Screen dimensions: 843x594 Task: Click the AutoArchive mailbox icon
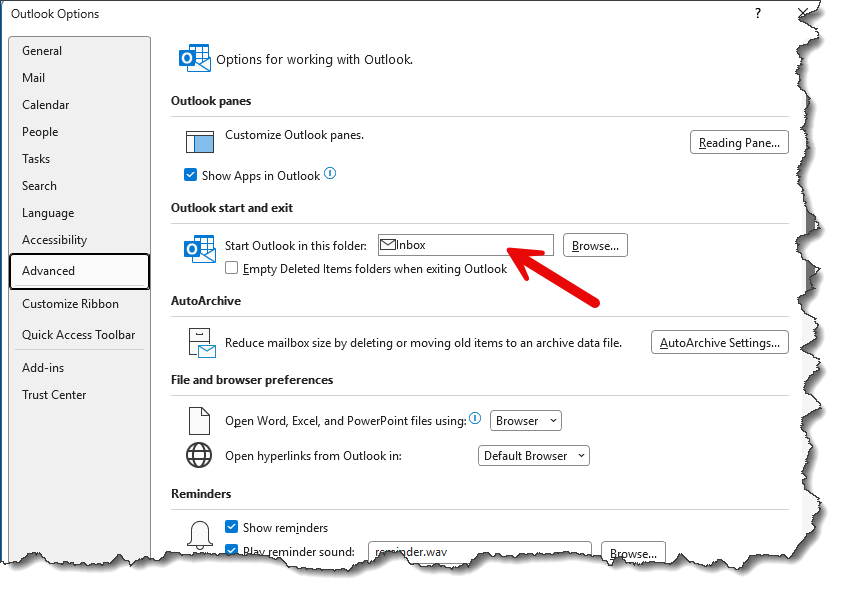(202, 343)
